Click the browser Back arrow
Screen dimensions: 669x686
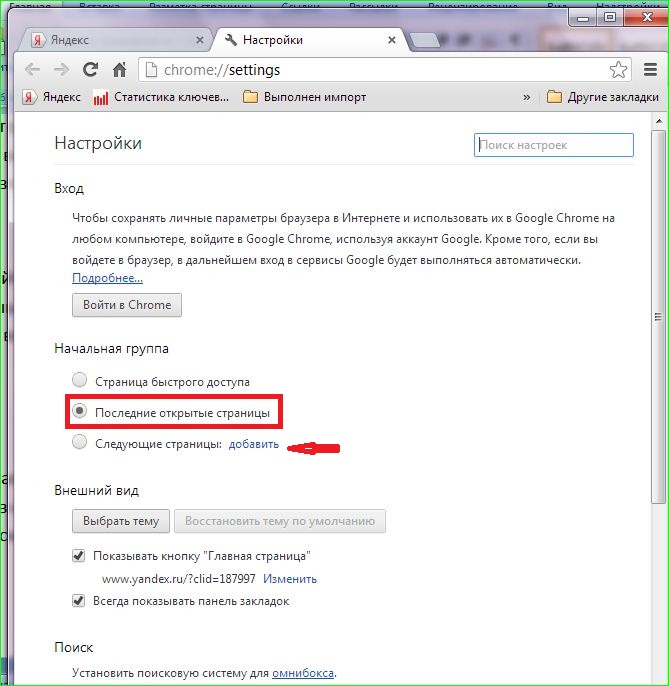[x=32, y=70]
